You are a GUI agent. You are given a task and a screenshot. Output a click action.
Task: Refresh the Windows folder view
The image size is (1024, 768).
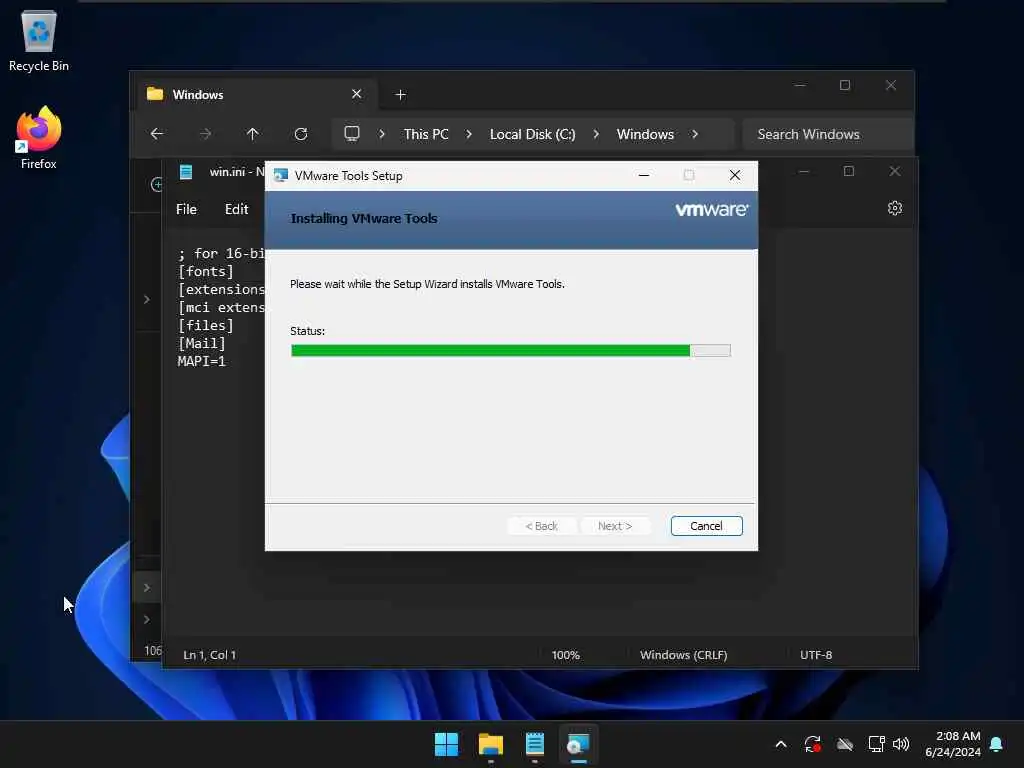click(x=301, y=134)
